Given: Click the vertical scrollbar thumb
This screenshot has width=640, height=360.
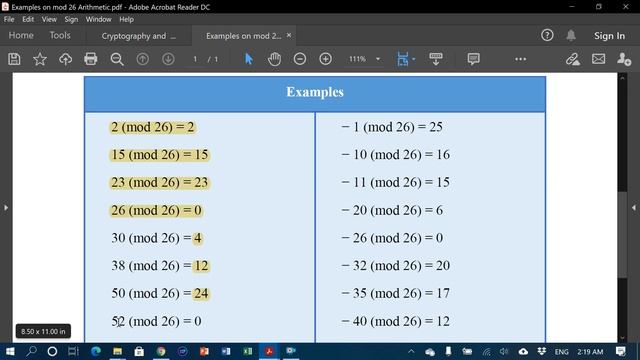Looking at the screenshot, I should [622, 235].
